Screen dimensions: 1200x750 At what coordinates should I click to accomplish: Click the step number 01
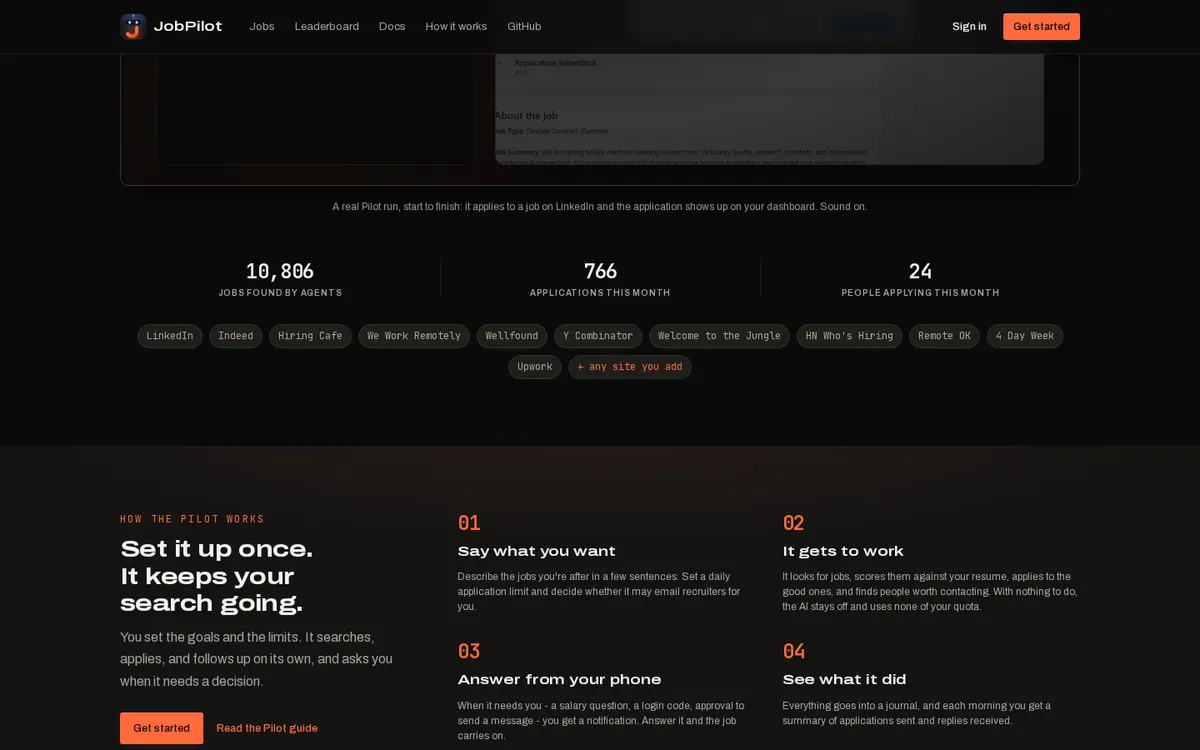point(469,523)
